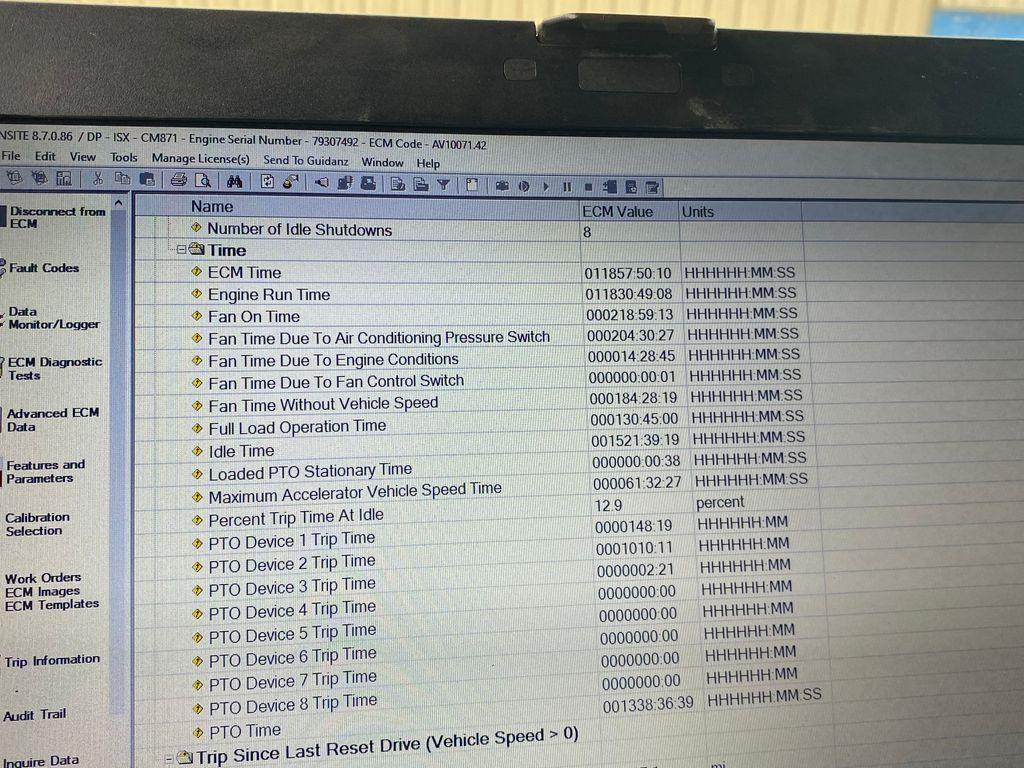The image size is (1024, 768).
Task: Collapse the Trip Since Last Reset Drive group
Action: click(169, 758)
